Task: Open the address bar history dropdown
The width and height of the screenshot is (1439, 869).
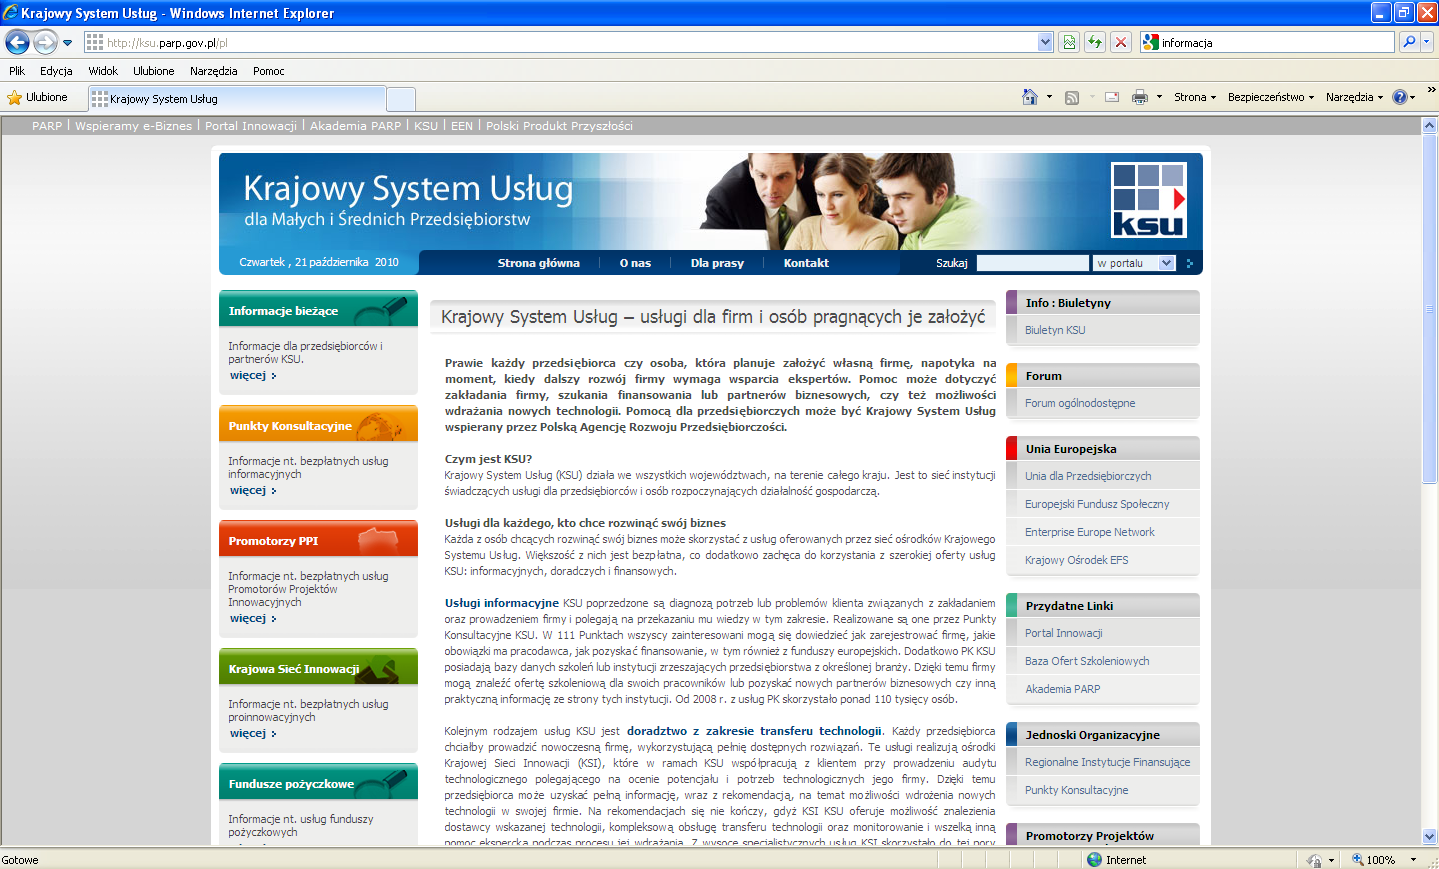Action: click(1046, 42)
